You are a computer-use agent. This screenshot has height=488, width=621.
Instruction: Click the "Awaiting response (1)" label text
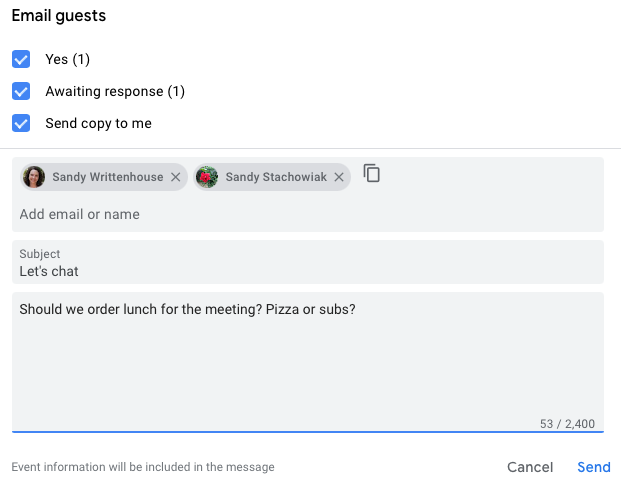[115, 92]
